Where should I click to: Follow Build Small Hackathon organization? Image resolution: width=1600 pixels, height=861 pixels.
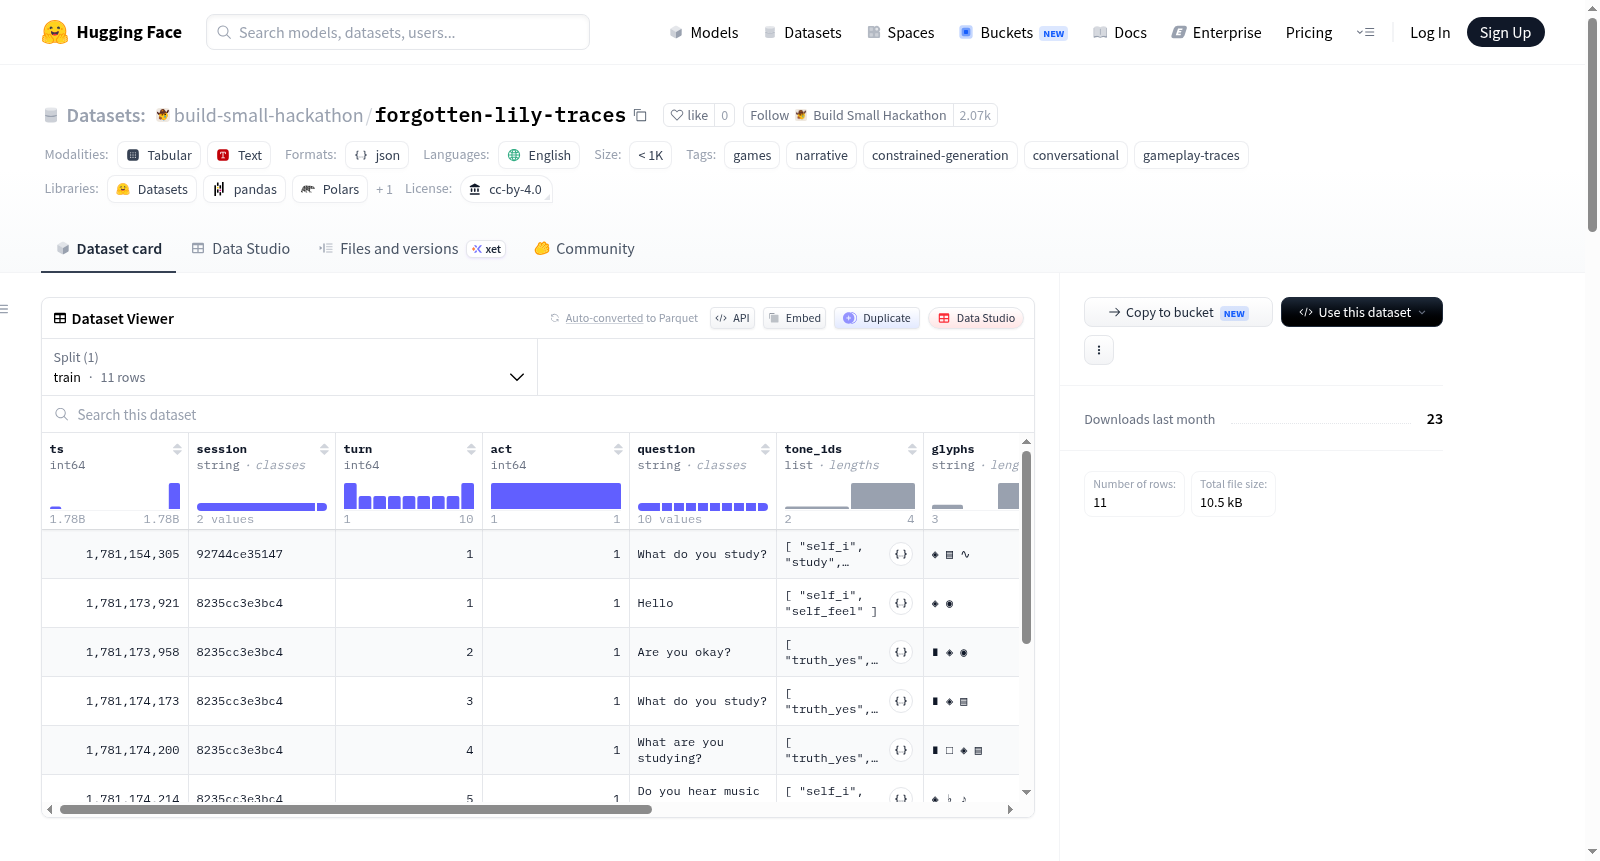pyautogui.click(x=848, y=115)
